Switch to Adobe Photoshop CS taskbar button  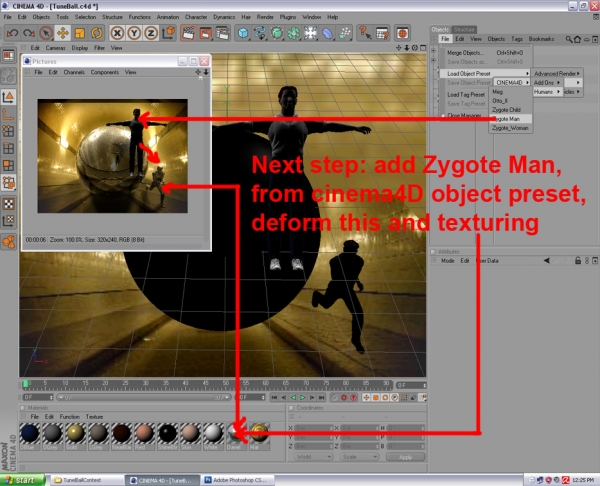238,480
